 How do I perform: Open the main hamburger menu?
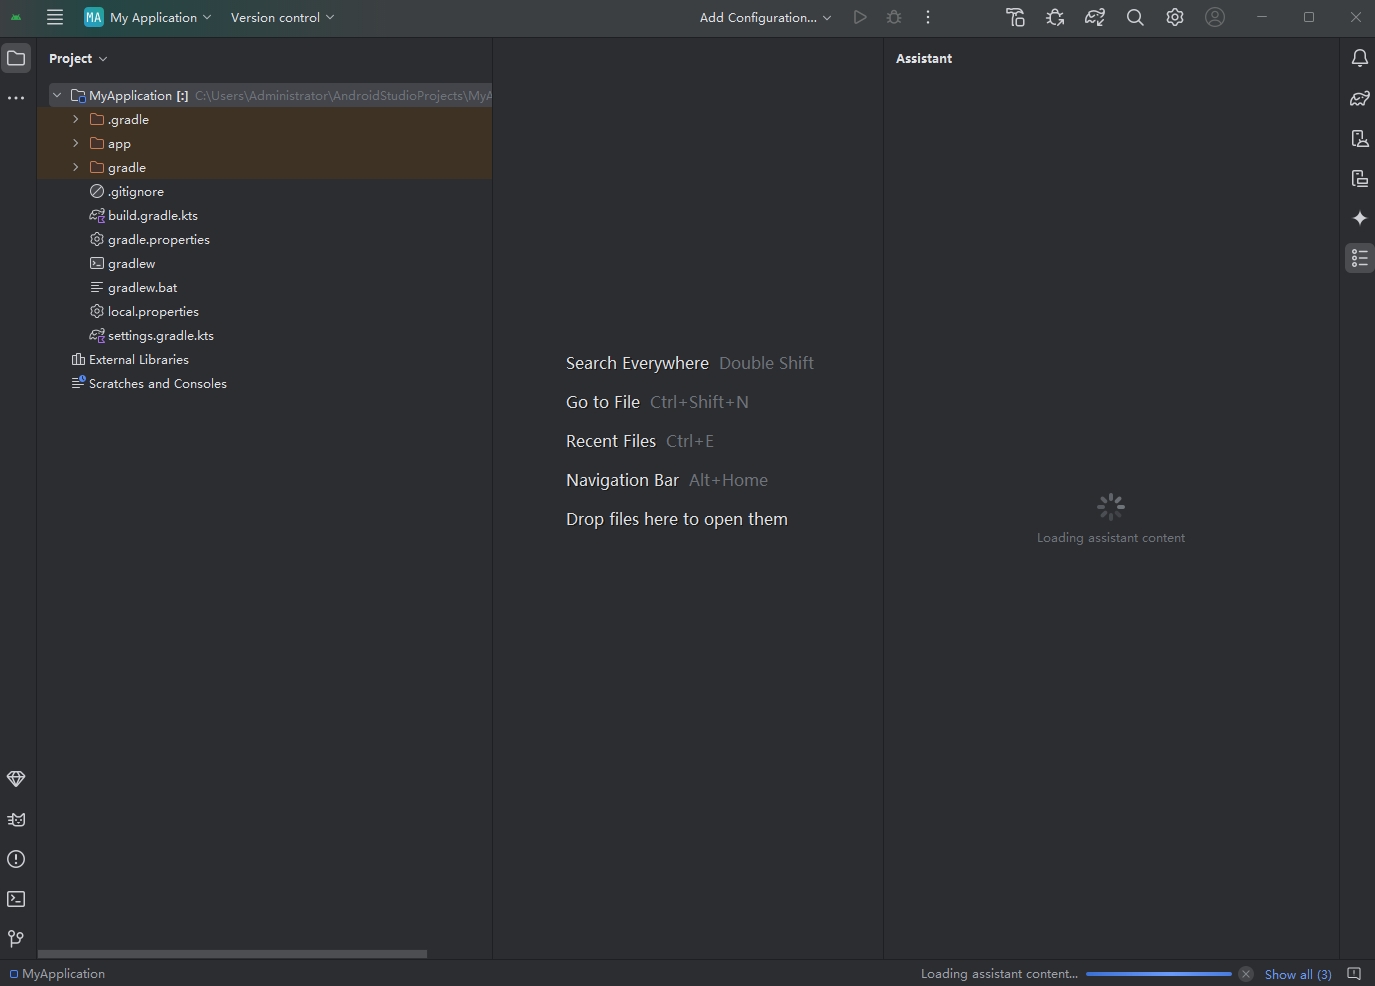click(54, 17)
